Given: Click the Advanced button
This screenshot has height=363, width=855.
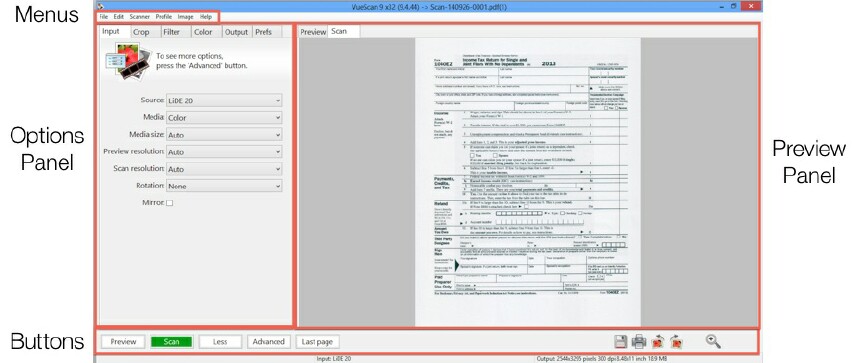Looking at the screenshot, I should [268, 342].
